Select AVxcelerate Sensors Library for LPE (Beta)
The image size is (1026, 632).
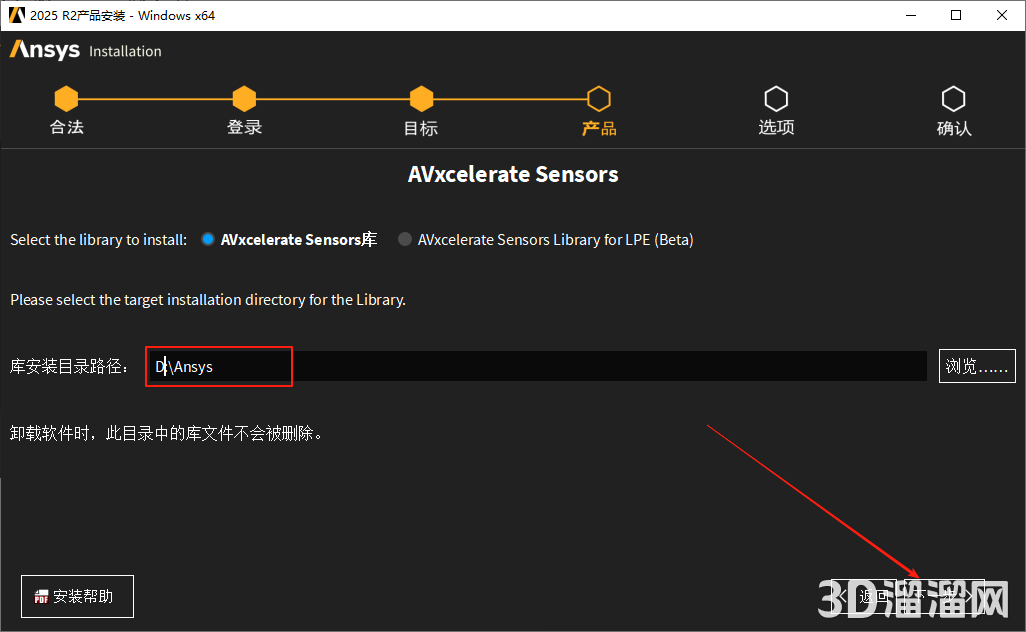pyautogui.click(x=405, y=240)
